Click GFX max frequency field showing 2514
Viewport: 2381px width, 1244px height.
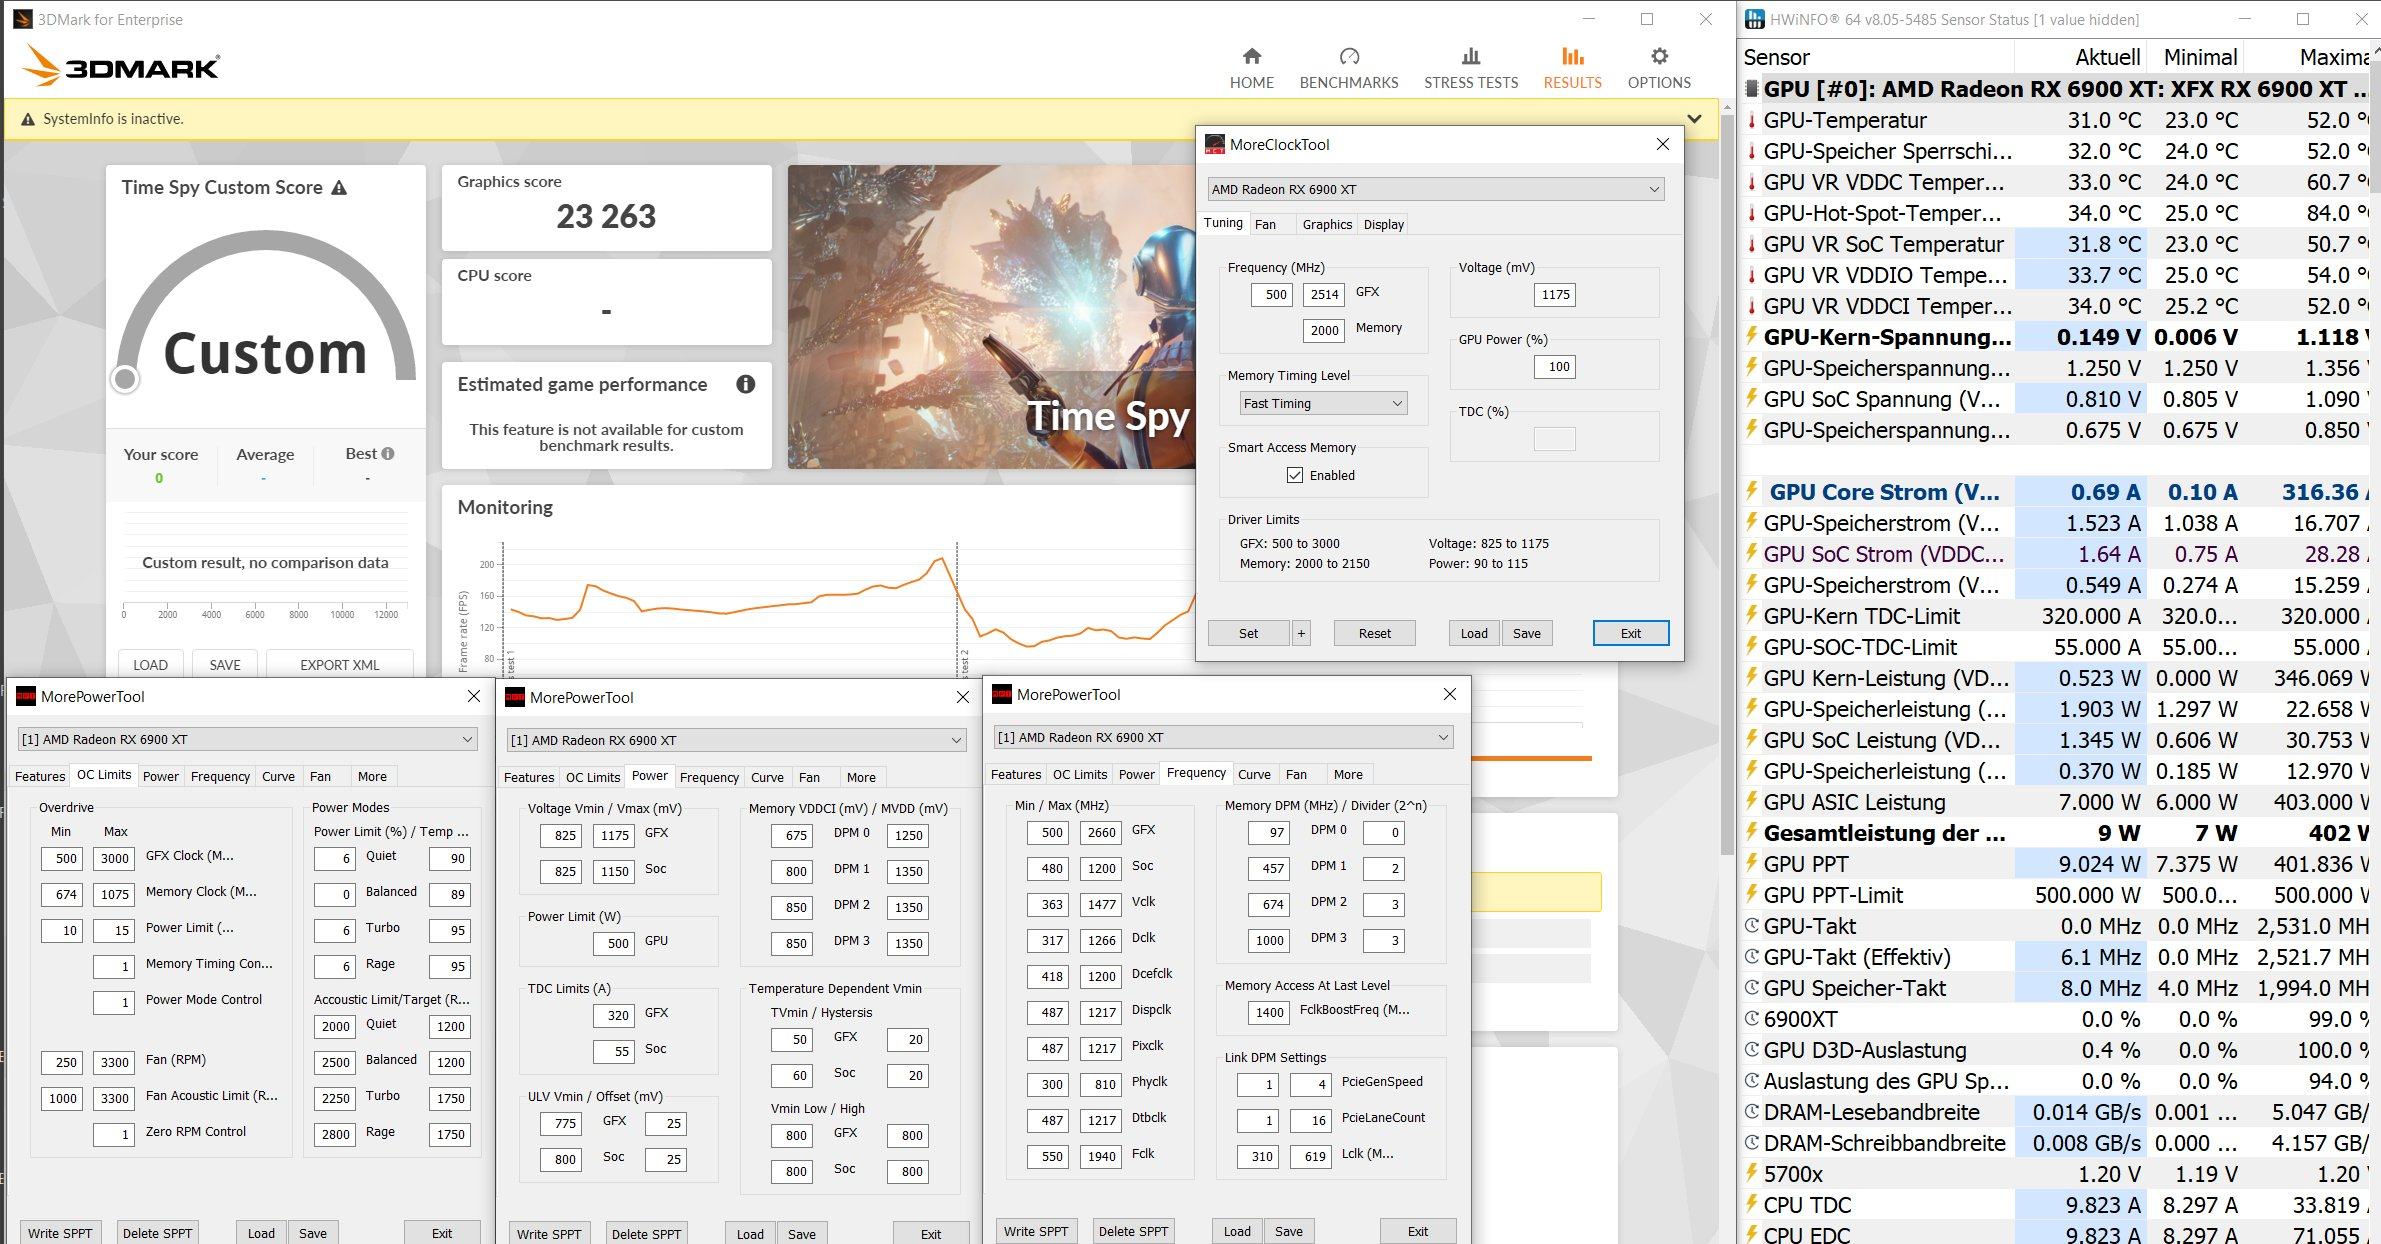[x=1324, y=295]
